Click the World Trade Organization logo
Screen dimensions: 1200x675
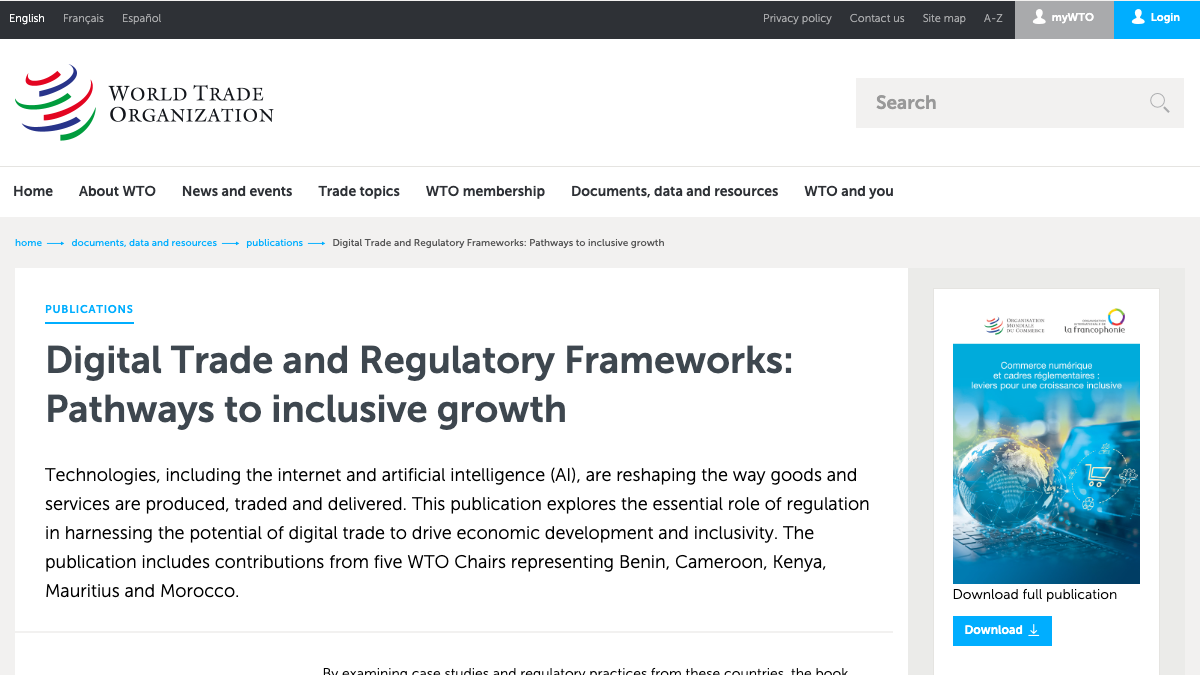tap(144, 103)
